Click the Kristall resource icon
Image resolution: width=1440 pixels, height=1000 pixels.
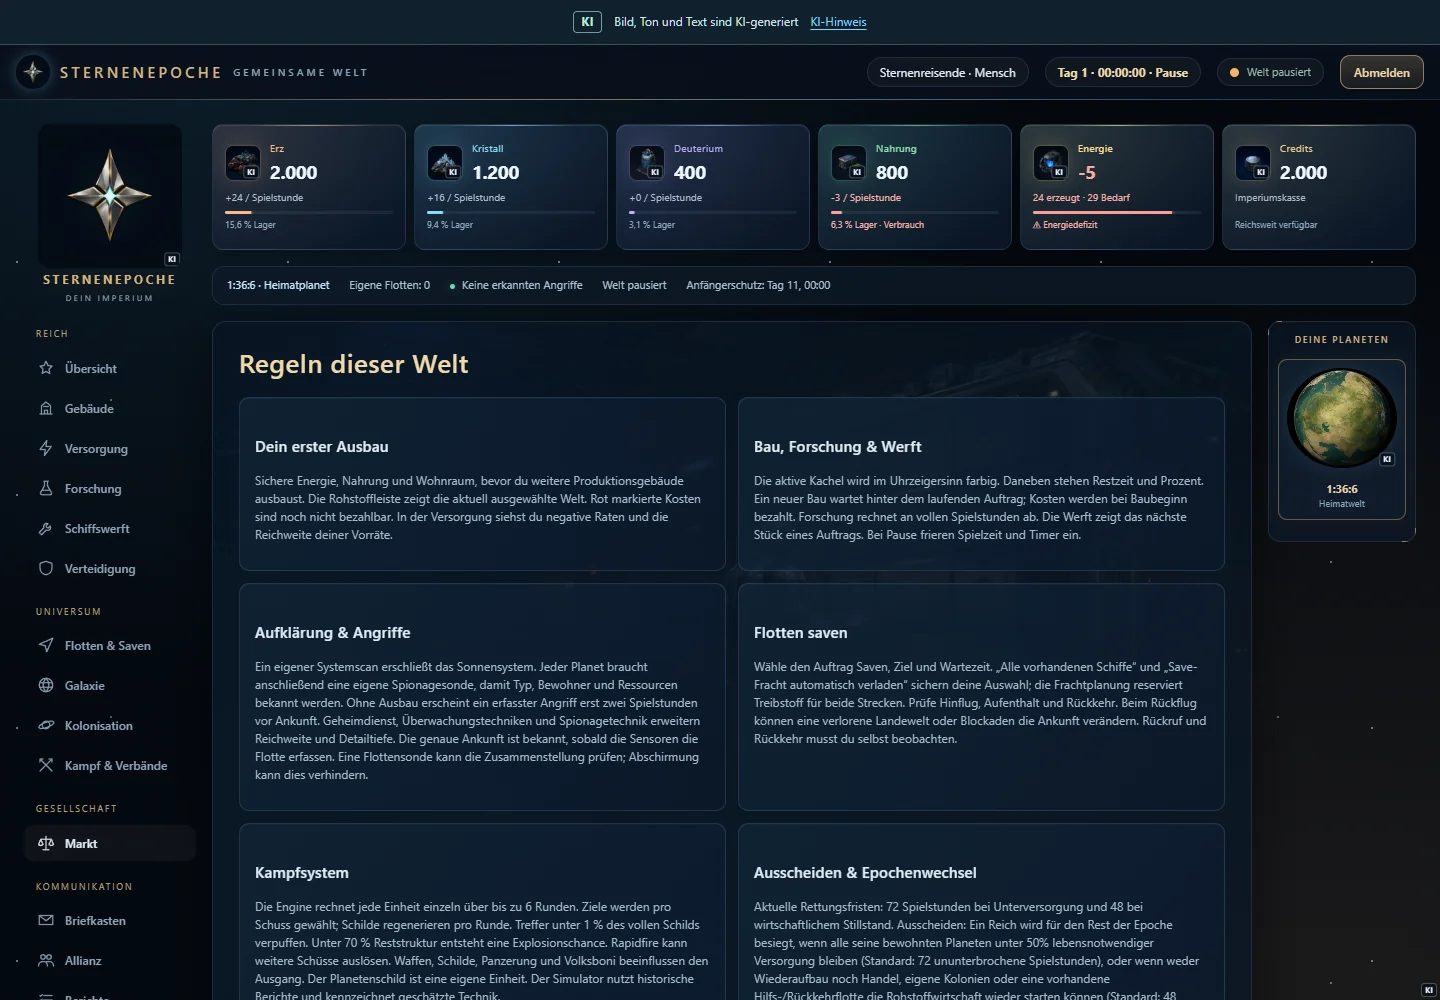pos(445,163)
